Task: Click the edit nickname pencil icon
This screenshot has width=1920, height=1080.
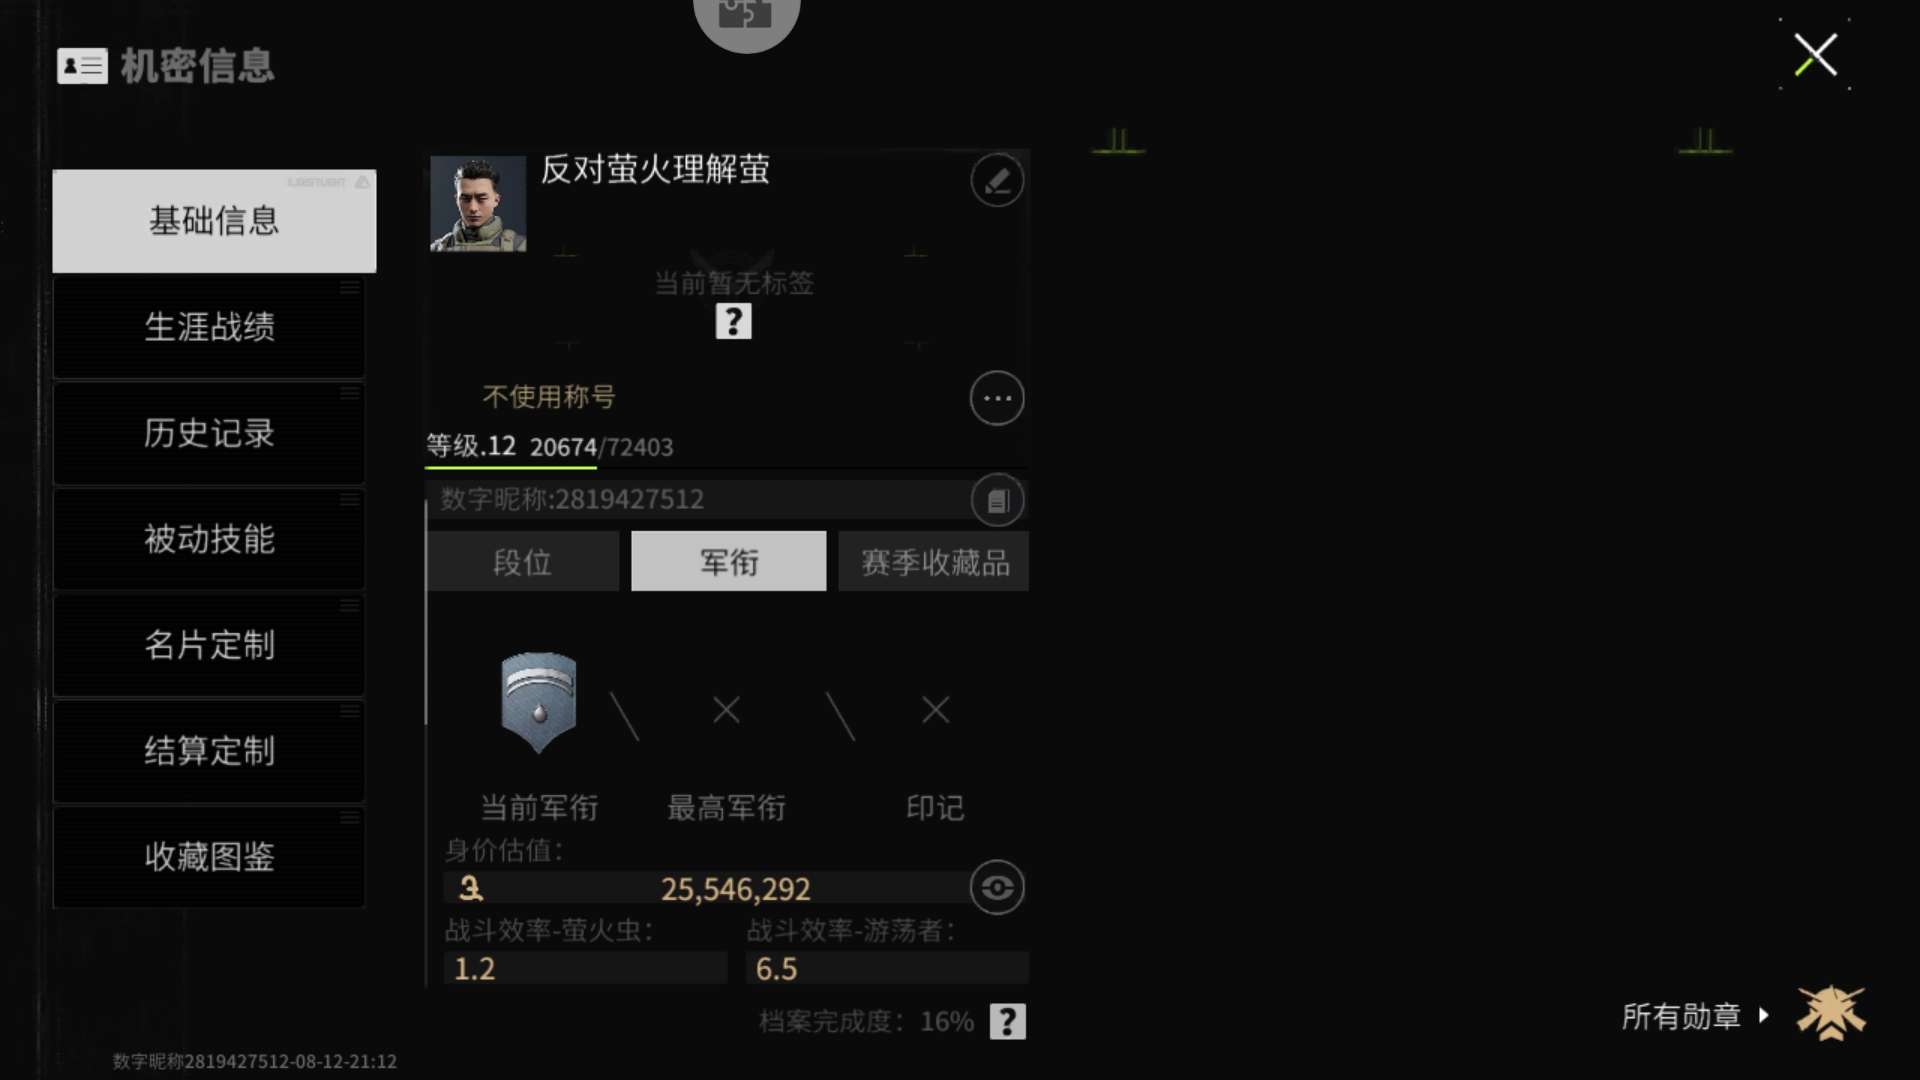Action: [x=997, y=181]
